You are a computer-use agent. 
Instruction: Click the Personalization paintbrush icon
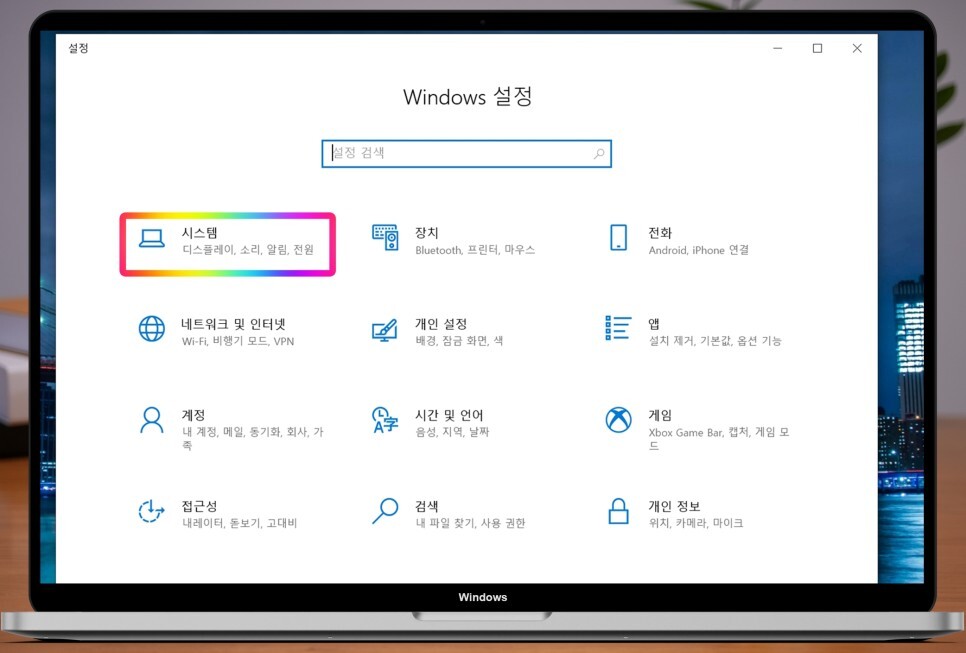tap(385, 330)
